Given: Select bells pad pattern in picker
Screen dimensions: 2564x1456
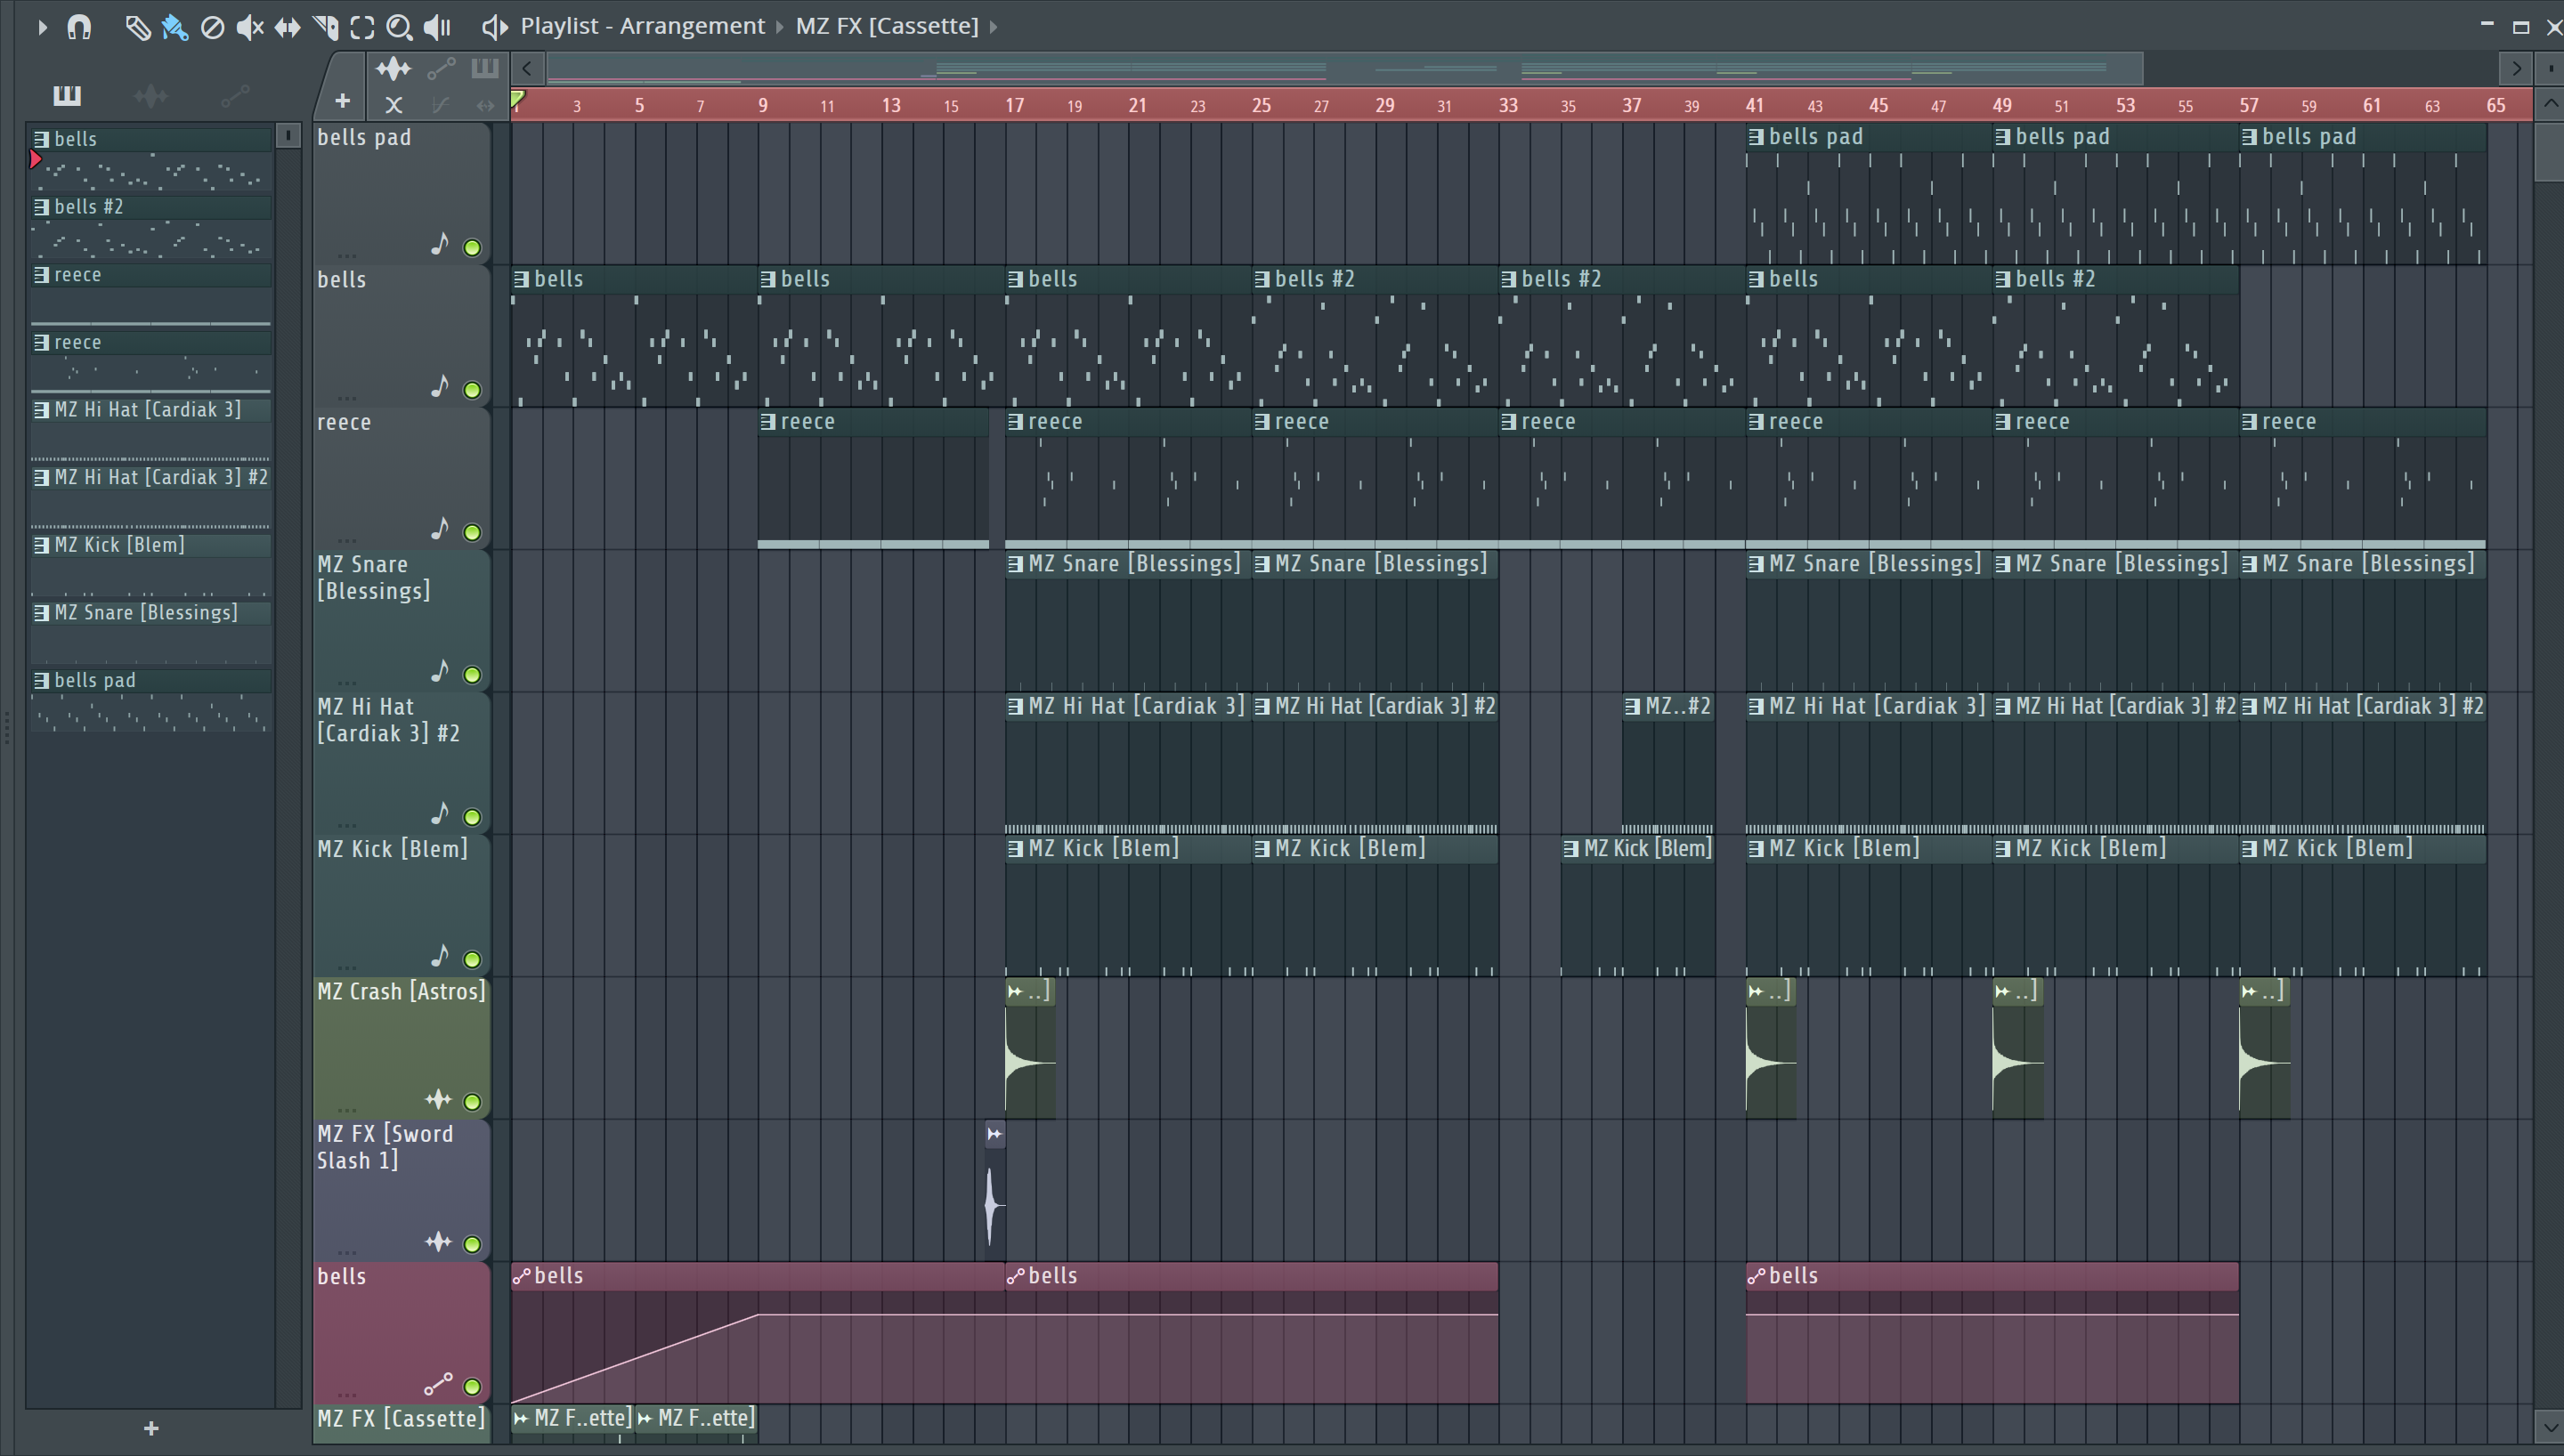Looking at the screenshot, I should [151, 700].
